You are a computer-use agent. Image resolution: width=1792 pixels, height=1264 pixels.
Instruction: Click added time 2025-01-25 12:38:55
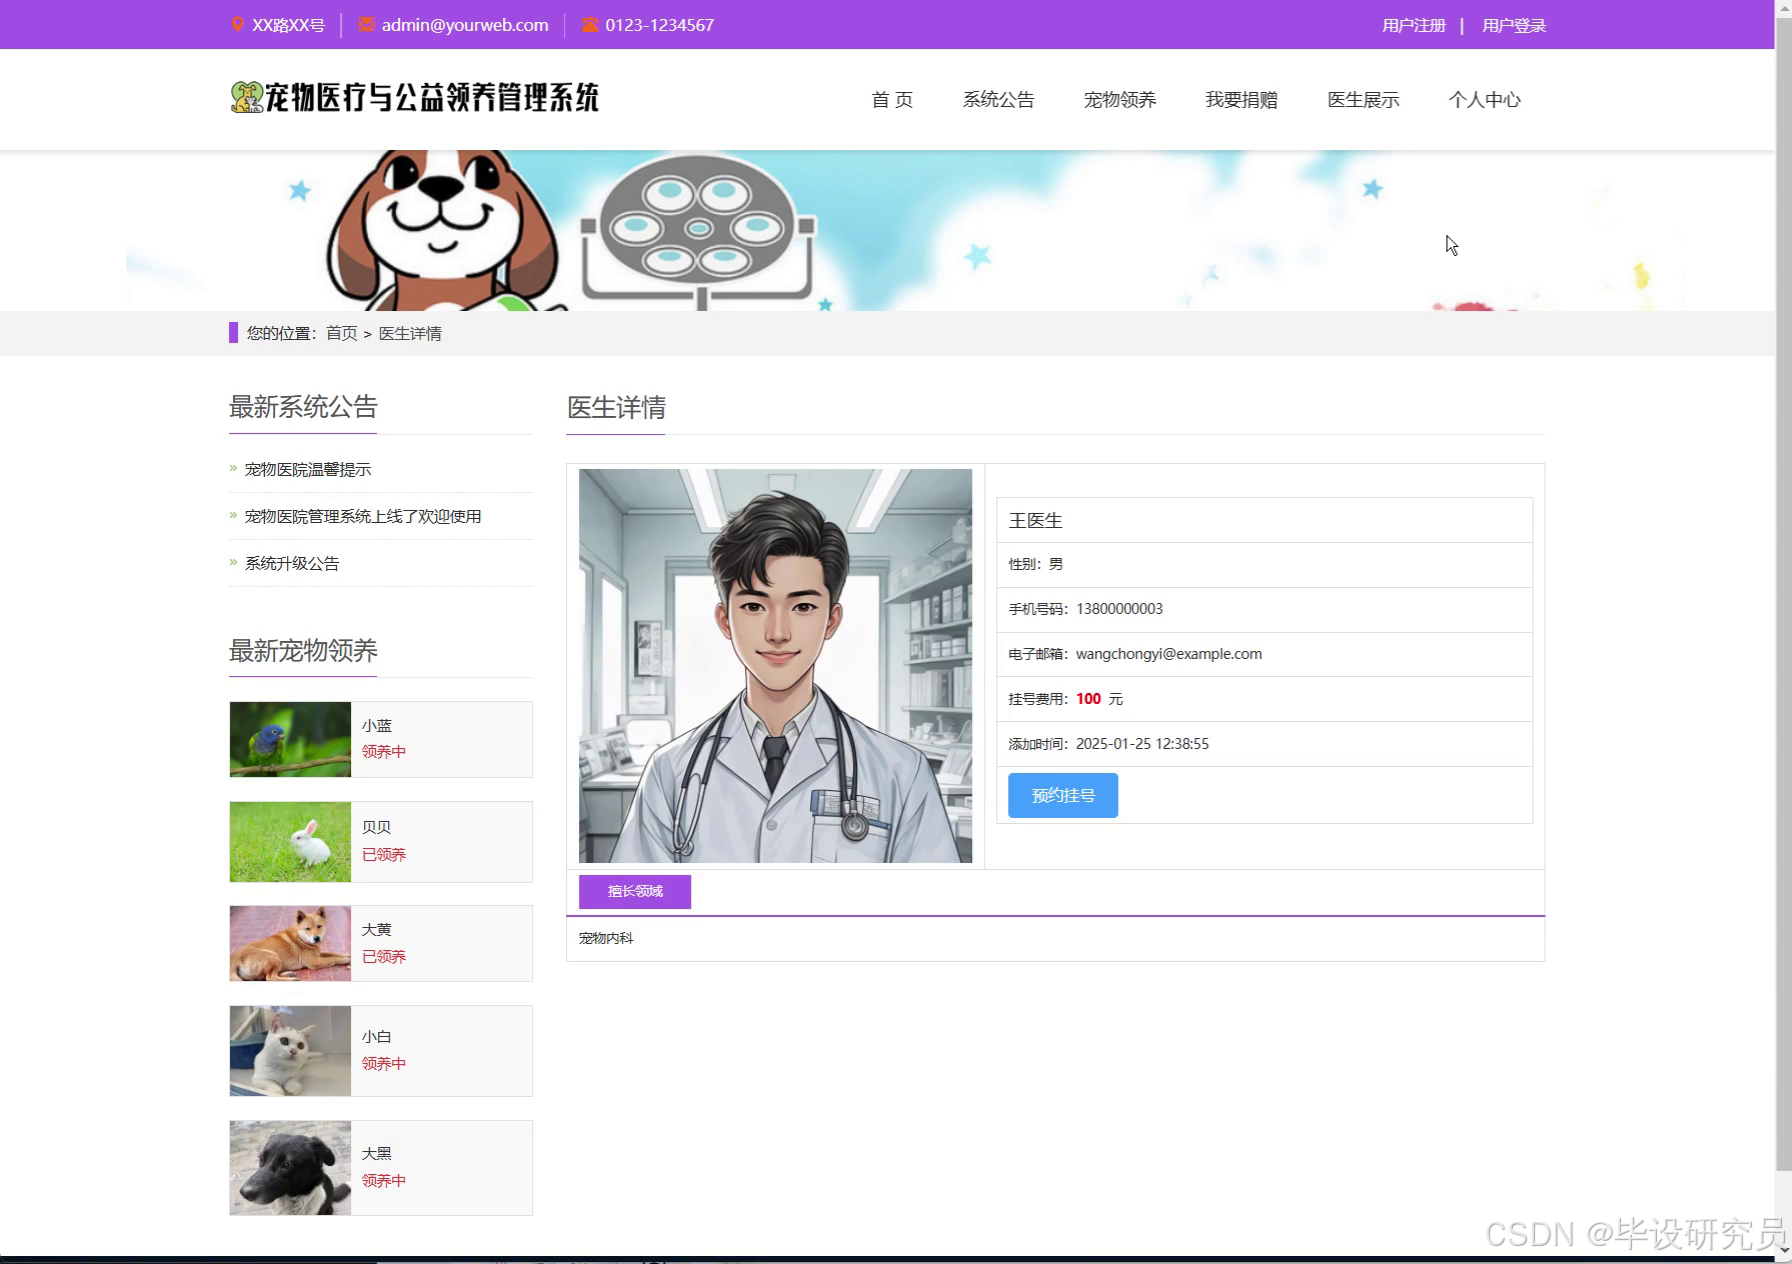click(1142, 743)
